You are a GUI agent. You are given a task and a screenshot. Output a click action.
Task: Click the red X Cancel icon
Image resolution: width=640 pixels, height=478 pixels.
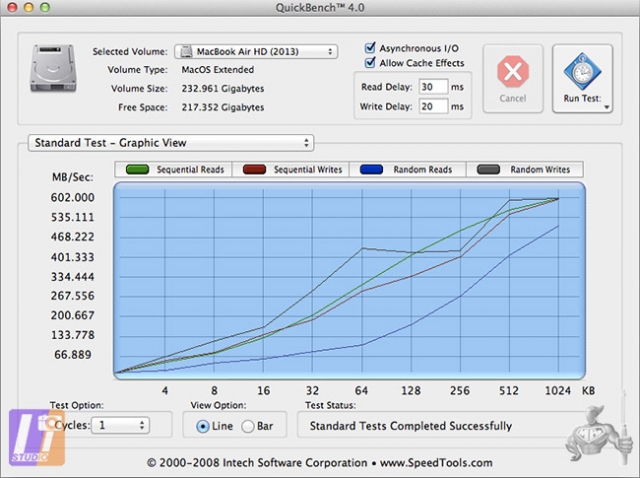click(x=513, y=71)
